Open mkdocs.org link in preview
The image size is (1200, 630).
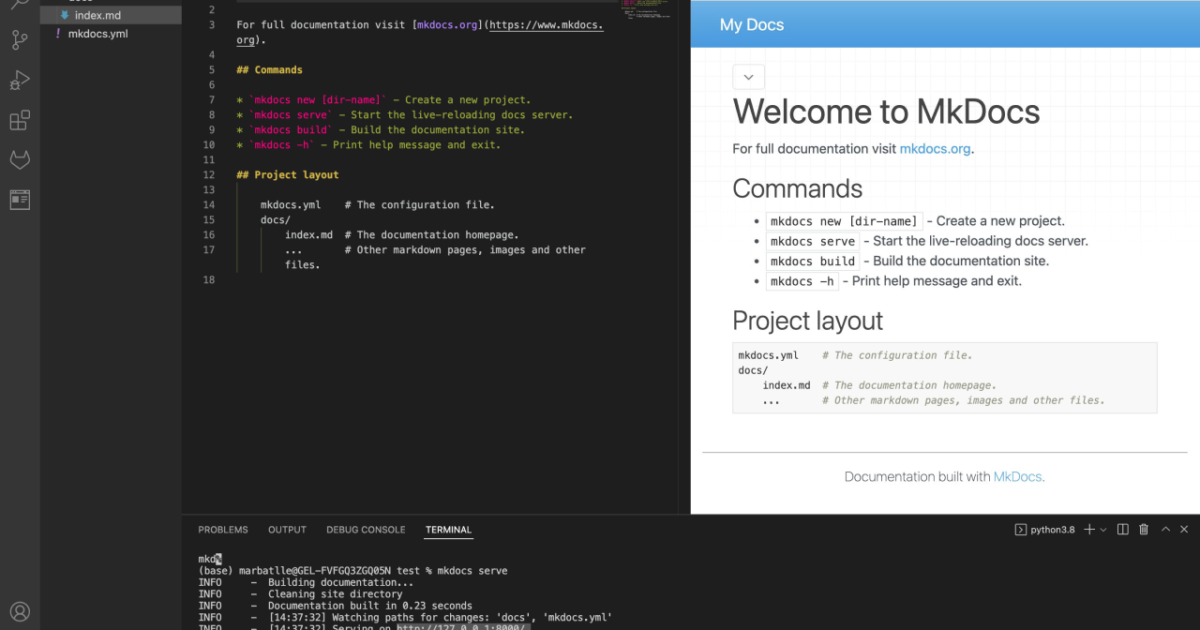click(x=935, y=149)
